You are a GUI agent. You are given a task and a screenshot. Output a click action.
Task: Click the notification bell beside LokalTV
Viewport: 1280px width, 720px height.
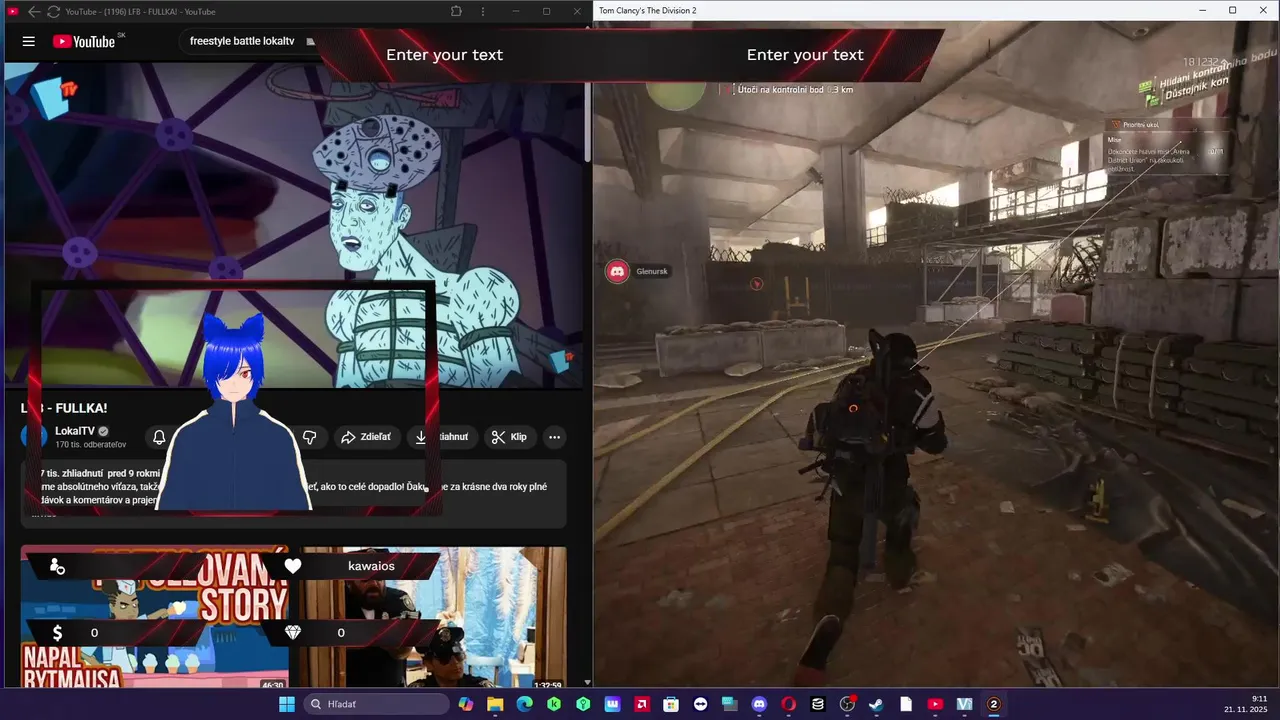point(159,437)
